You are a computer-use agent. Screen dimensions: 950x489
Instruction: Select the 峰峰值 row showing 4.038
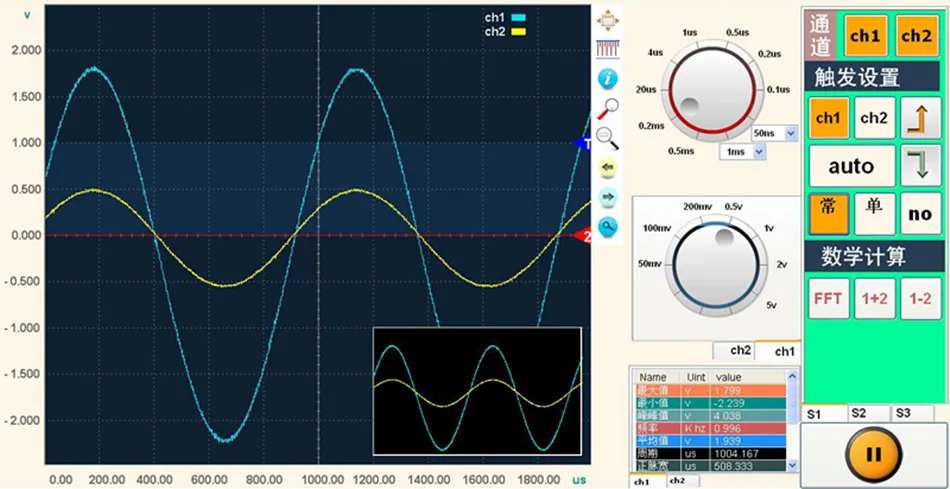(710, 416)
